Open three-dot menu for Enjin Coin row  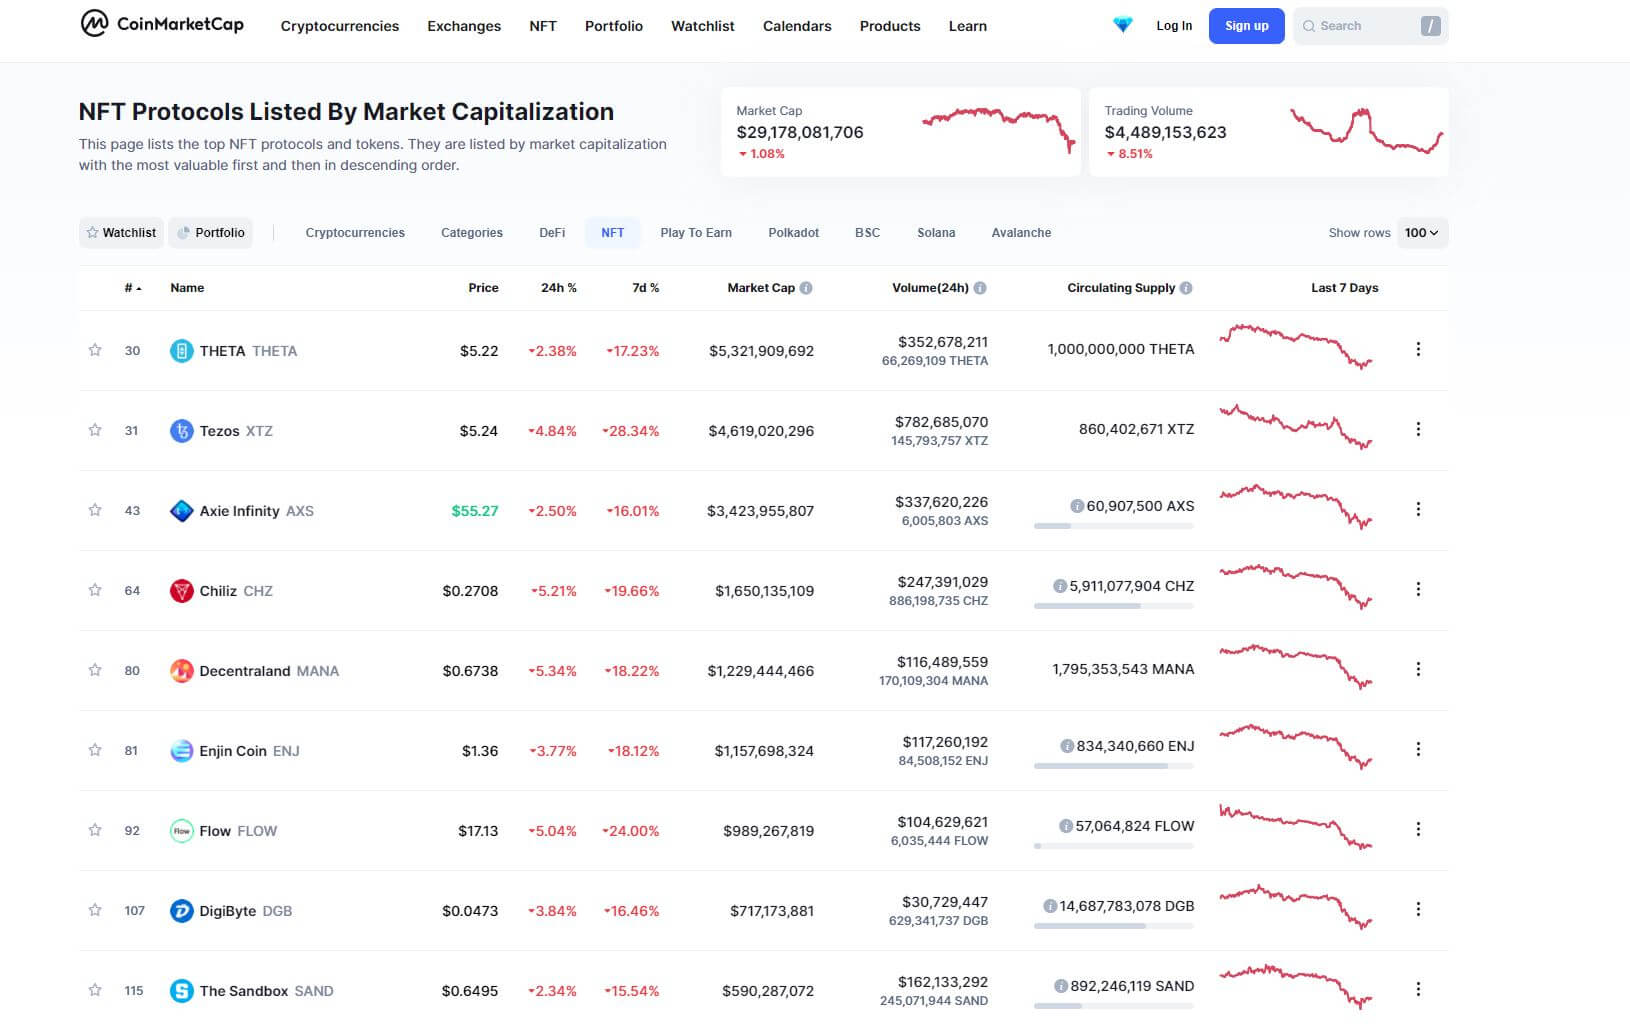(1418, 749)
